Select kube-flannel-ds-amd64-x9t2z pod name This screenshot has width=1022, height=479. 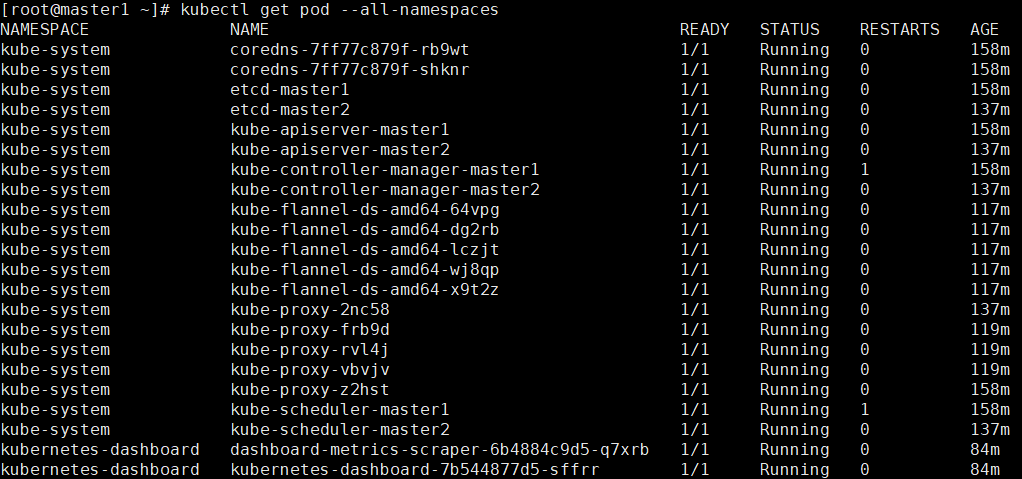pos(364,289)
